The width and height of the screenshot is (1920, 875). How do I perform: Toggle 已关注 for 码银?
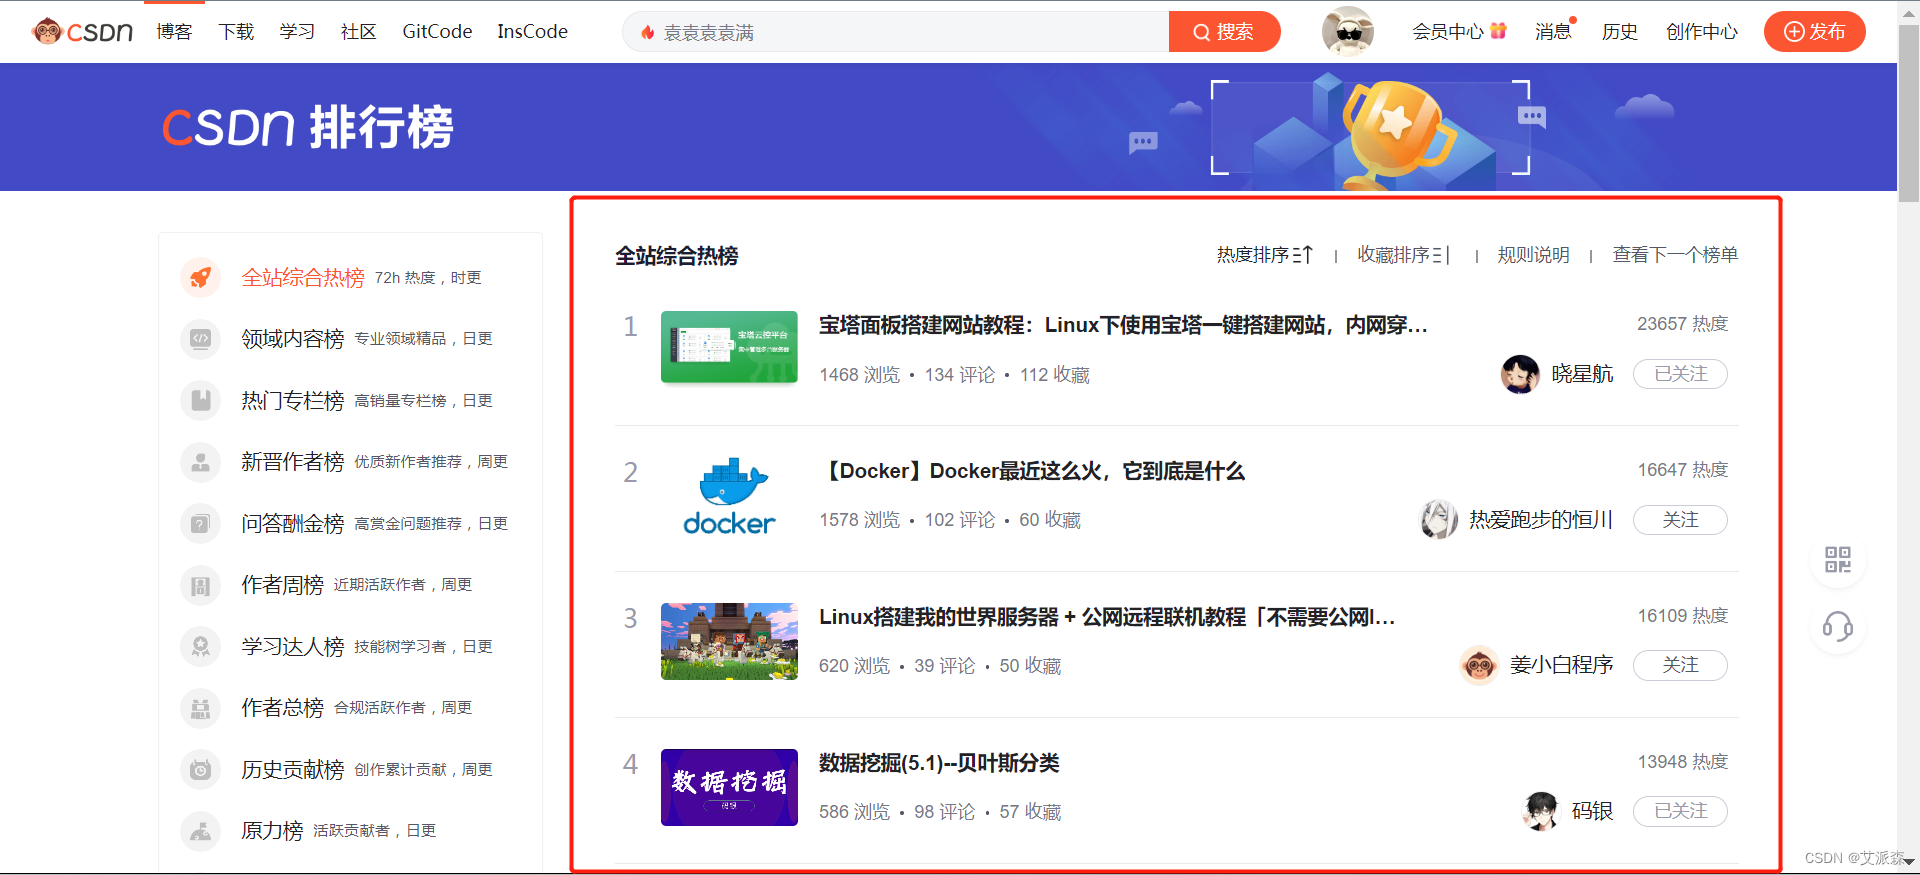tap(1680, 811)
